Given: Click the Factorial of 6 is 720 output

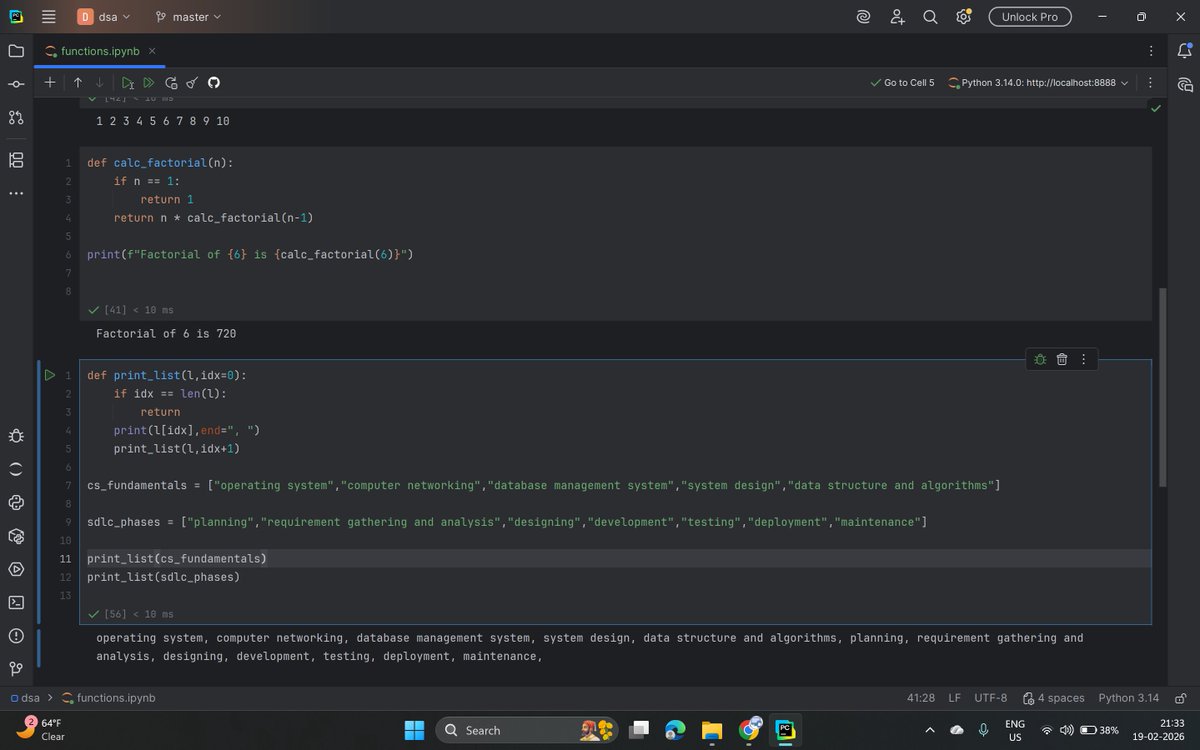Looking at the screenshot, I should tap(166, 333).
